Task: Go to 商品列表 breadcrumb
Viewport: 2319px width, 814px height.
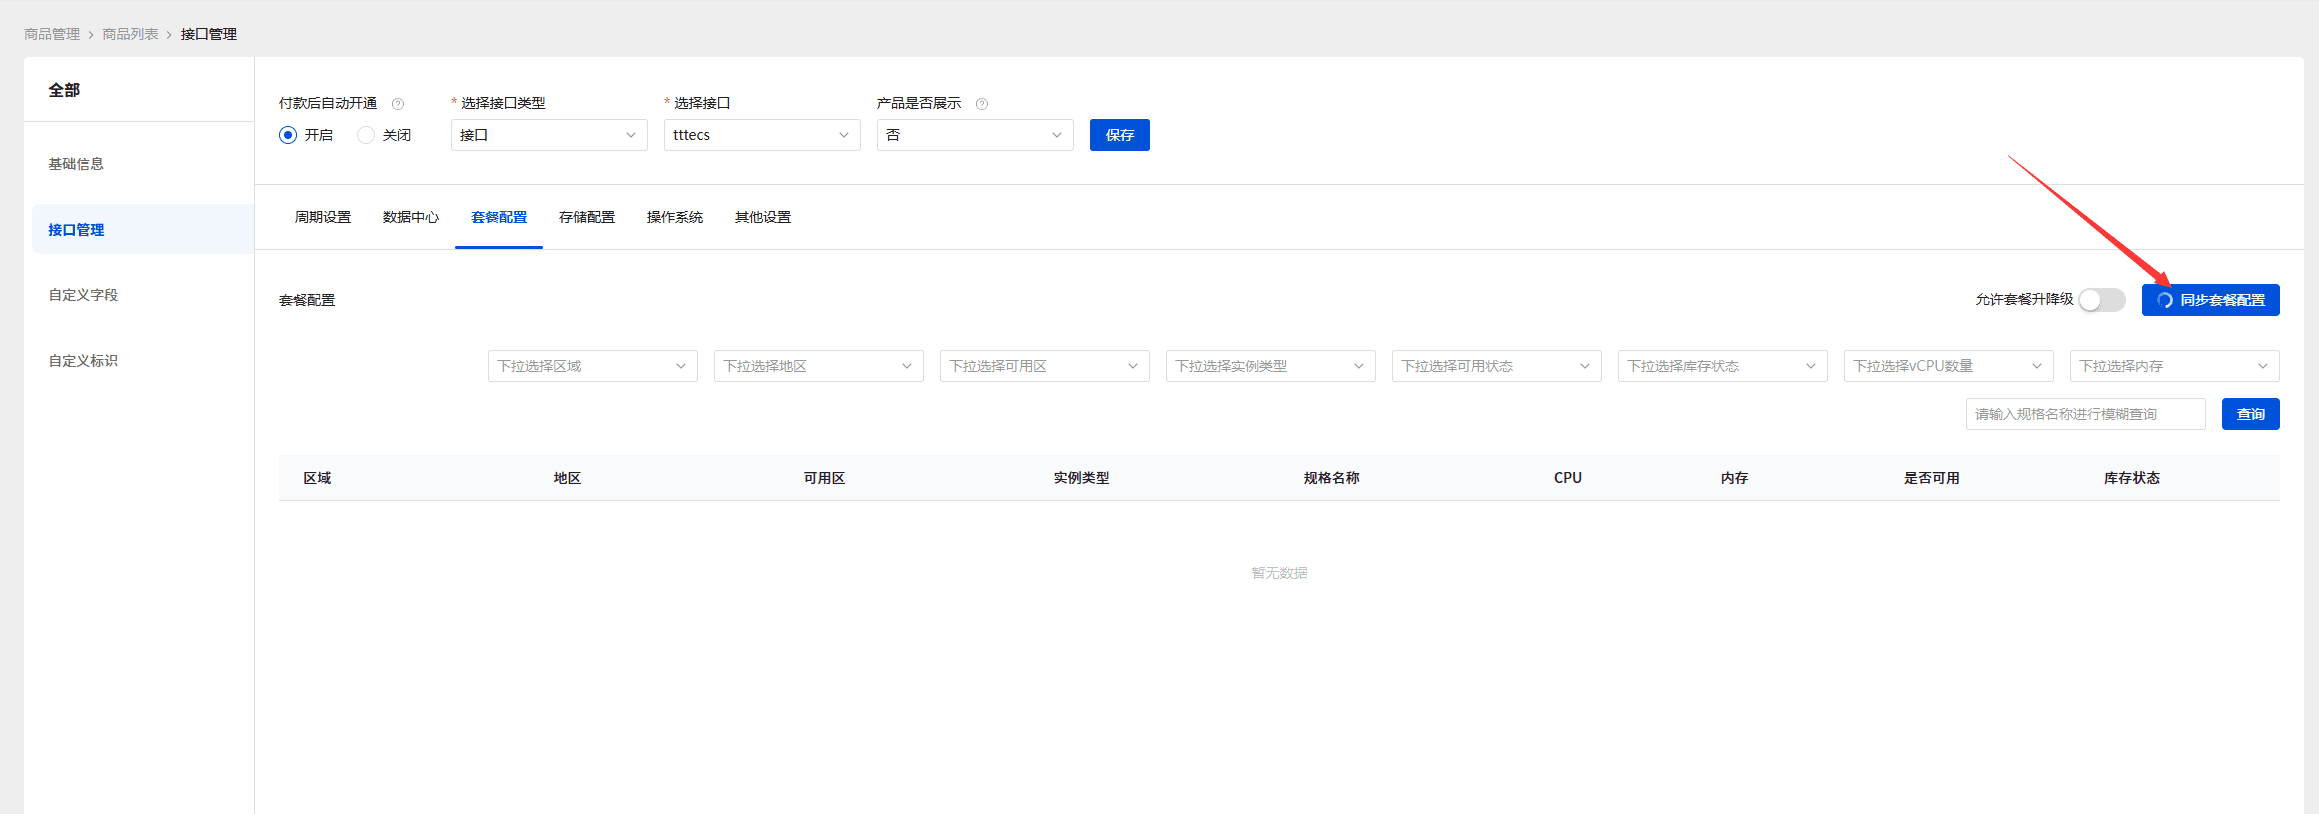Action: [x=130, y=34]
